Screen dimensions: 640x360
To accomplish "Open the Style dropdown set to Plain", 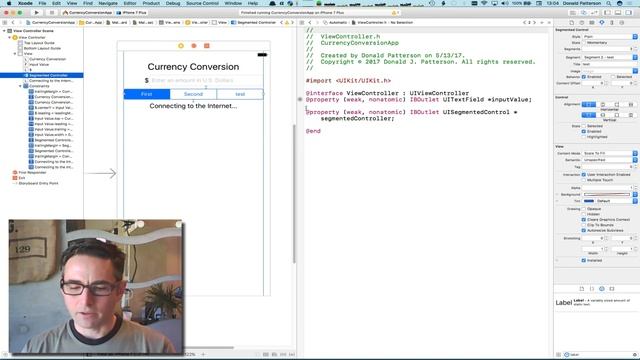I will coord(610,37).
